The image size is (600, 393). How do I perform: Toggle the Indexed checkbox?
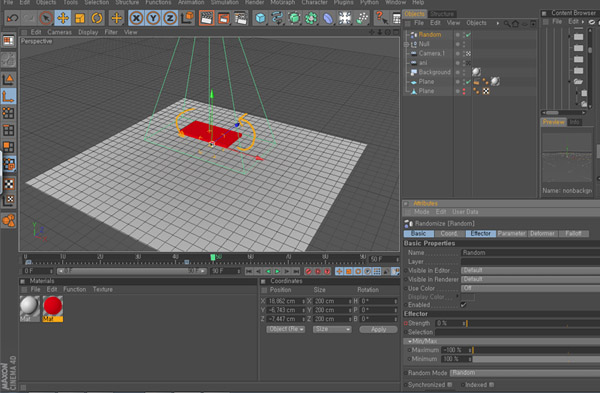pyautogui.click(x=492, y=385)
